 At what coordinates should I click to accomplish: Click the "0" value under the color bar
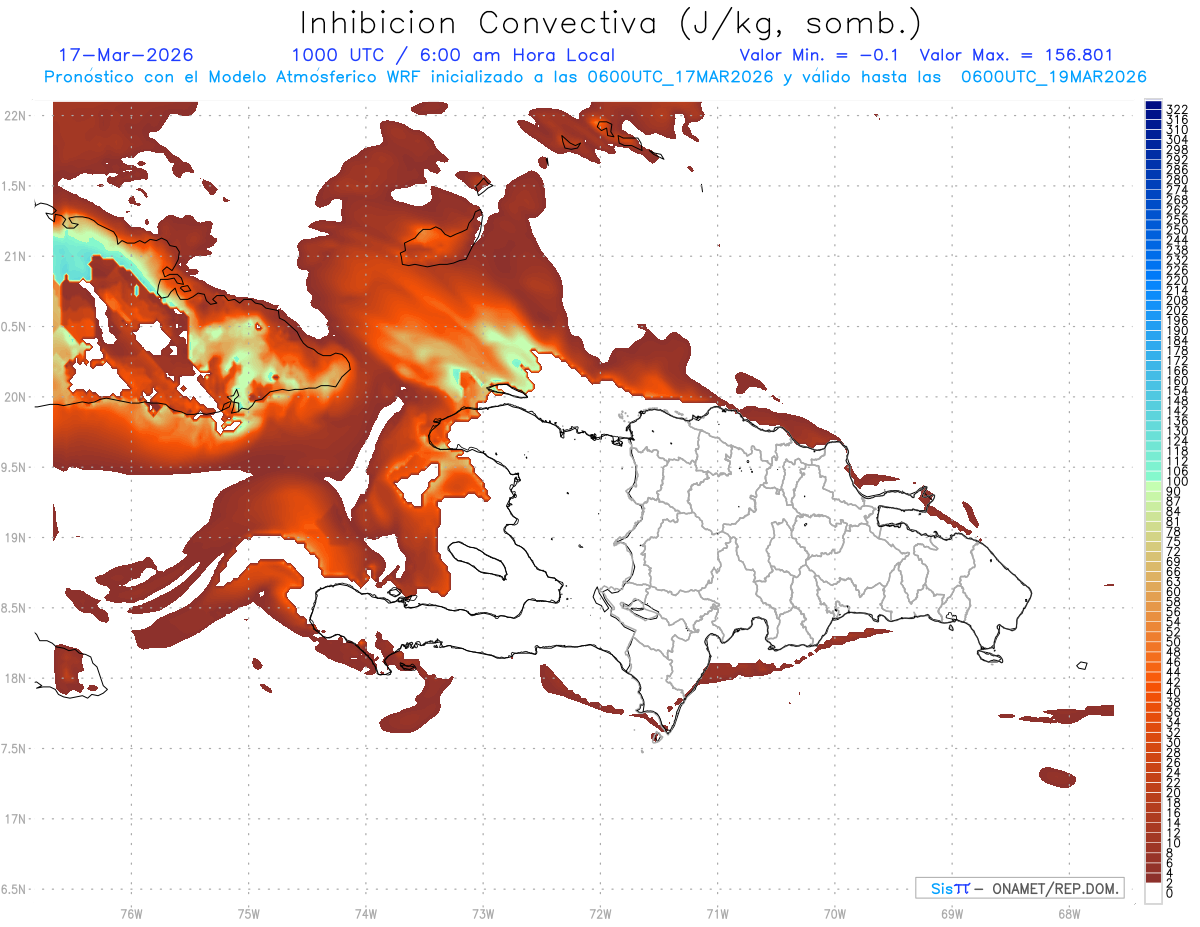[1170, 893]
